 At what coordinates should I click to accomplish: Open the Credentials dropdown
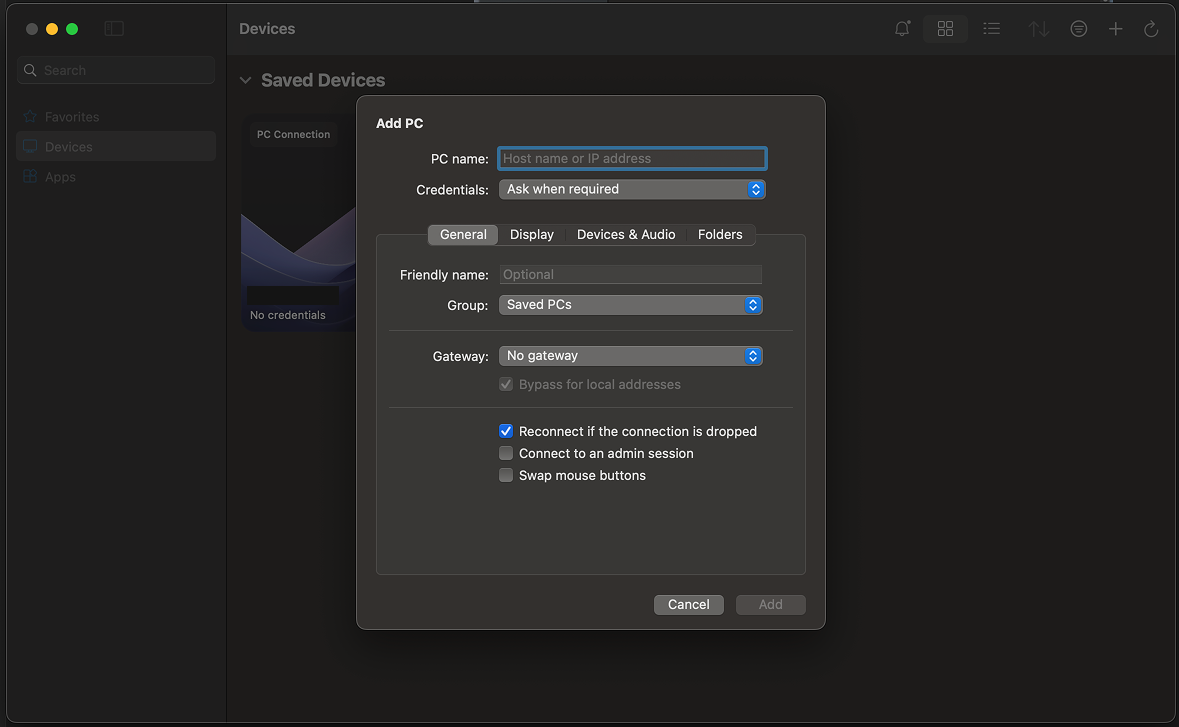[631, 189]
